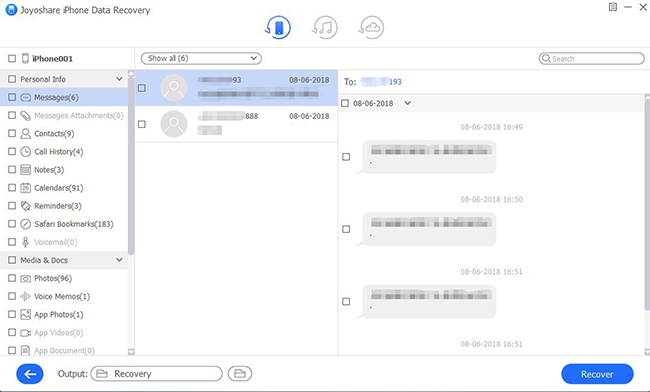Click the message pane vertical scrollbar

(647, 205)
